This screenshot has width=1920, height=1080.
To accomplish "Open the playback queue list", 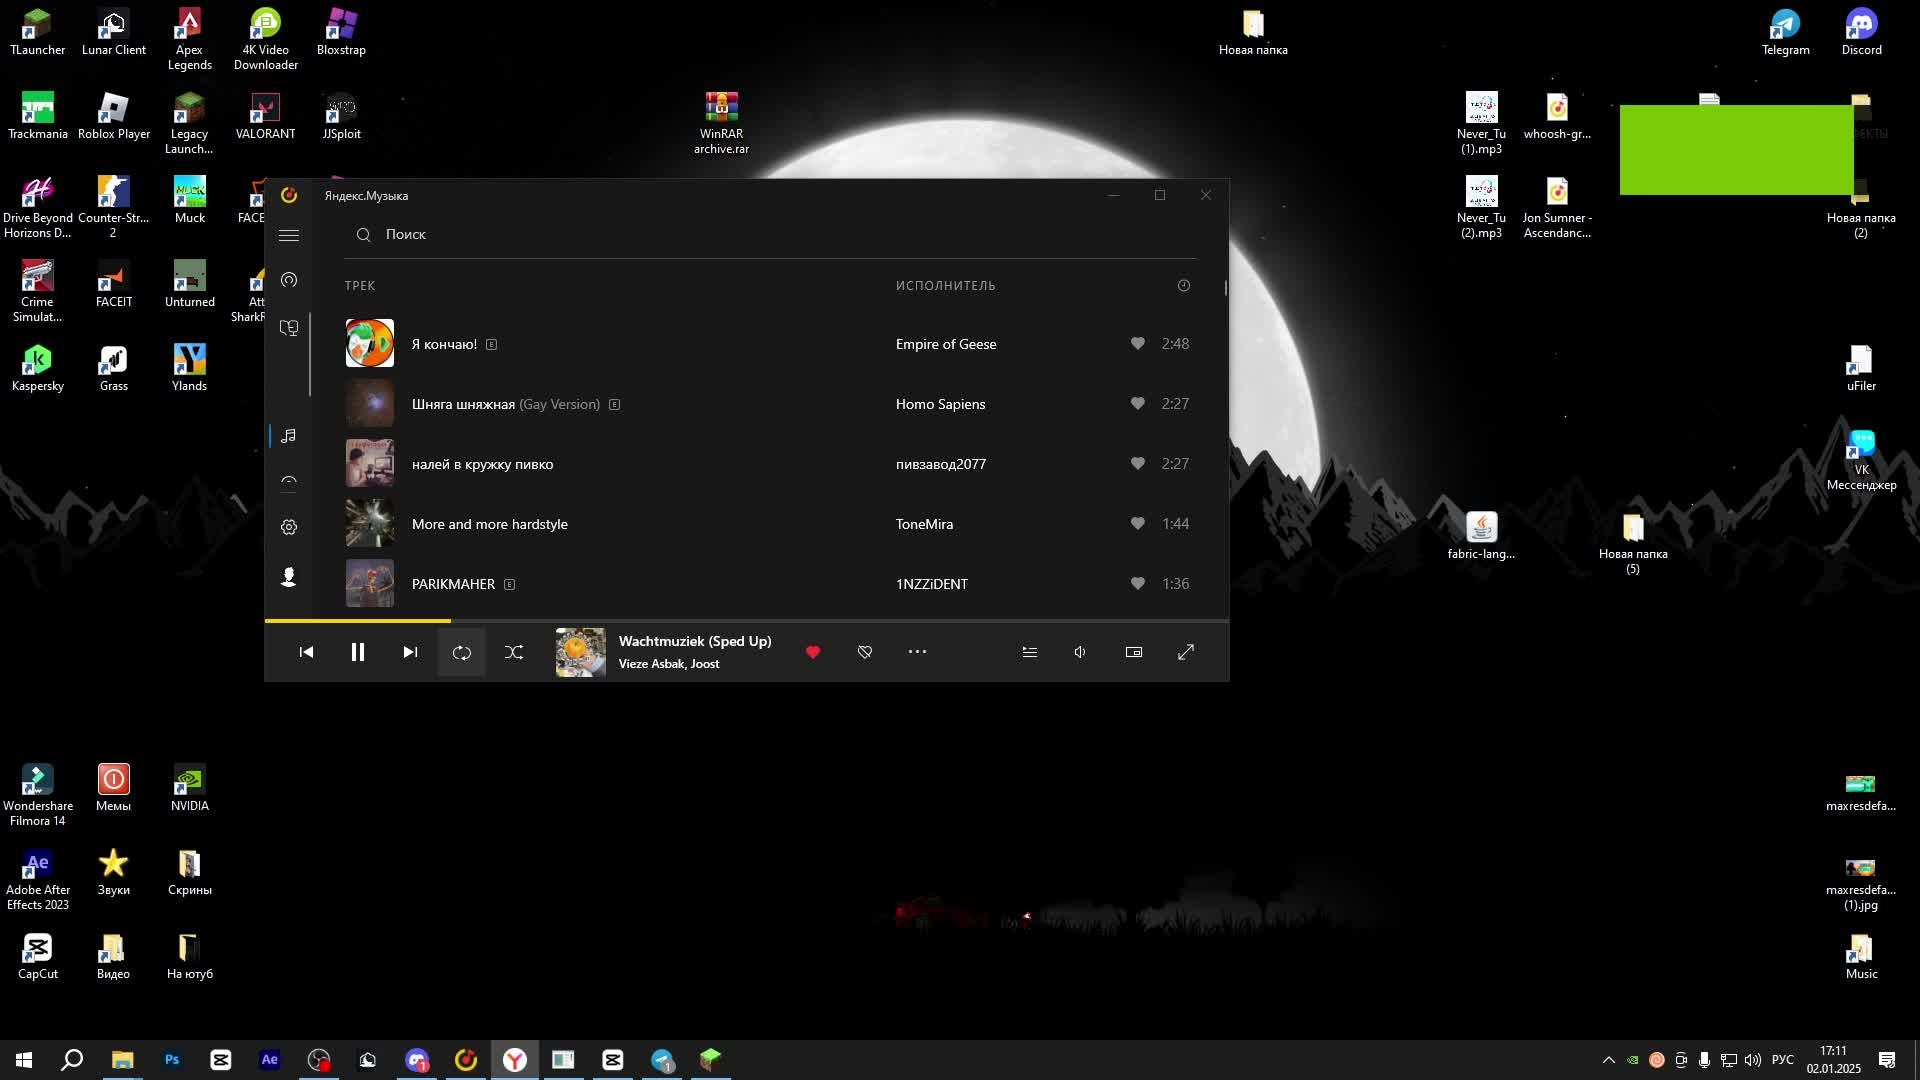I will tap(1029, 652).
